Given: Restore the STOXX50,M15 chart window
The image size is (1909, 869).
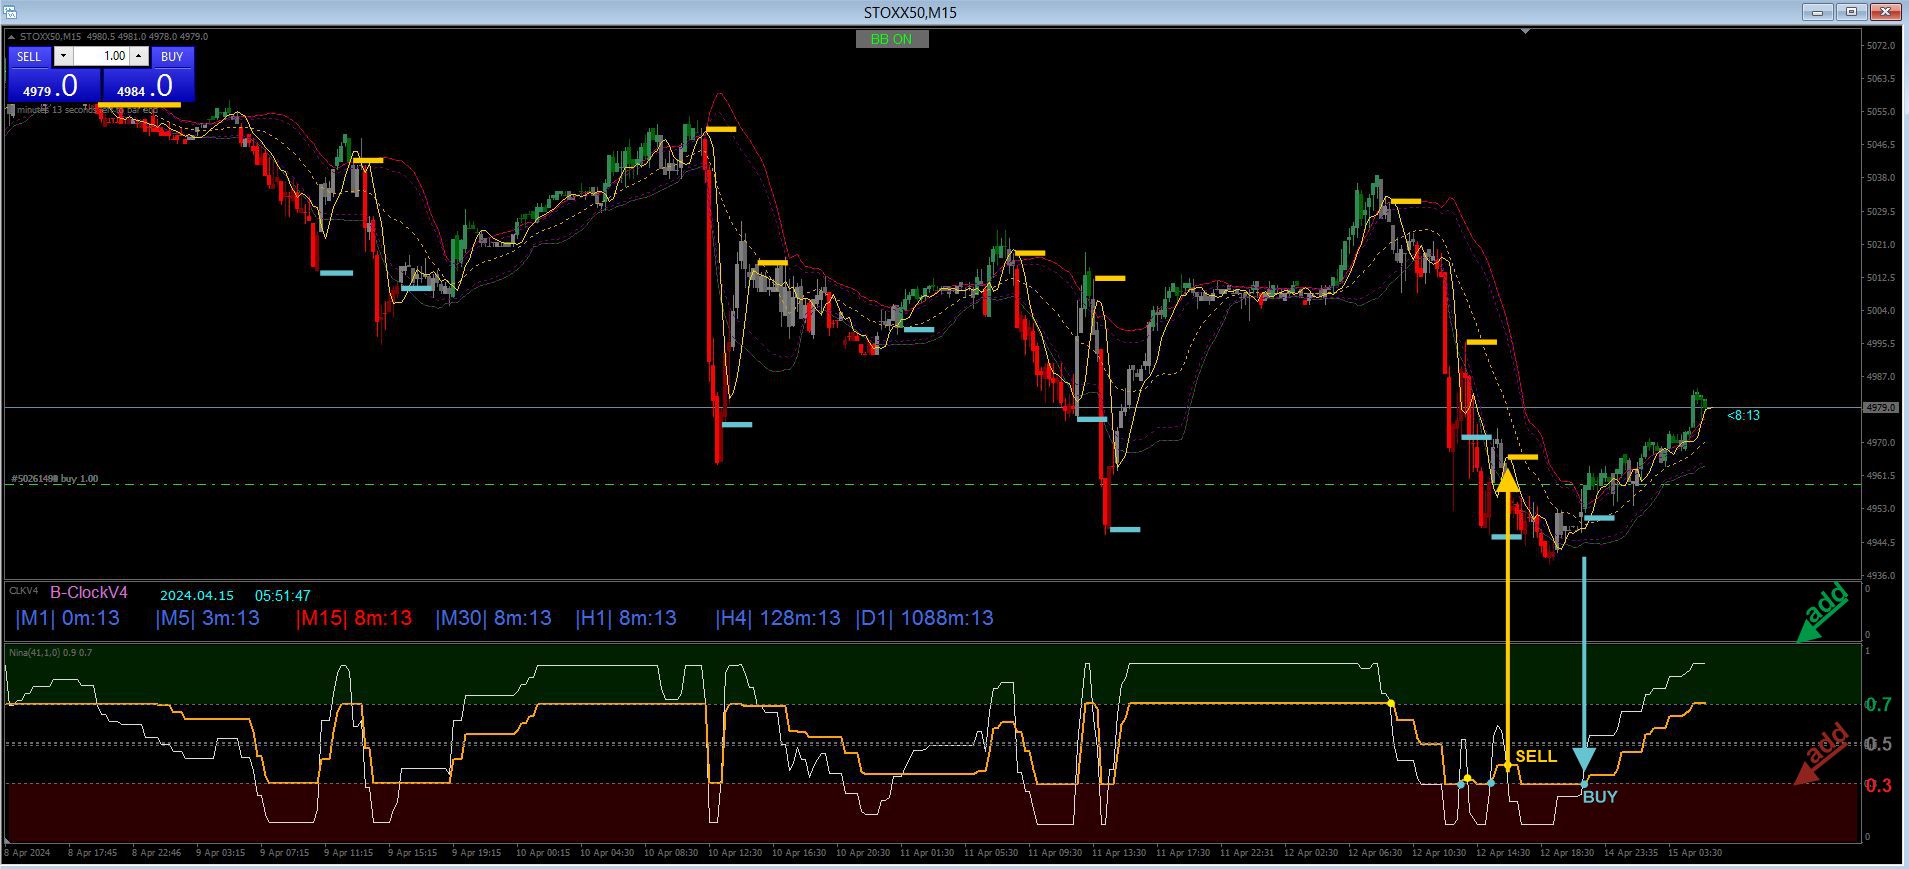Looking at the screenshot, I should (x=1851, y=12).
